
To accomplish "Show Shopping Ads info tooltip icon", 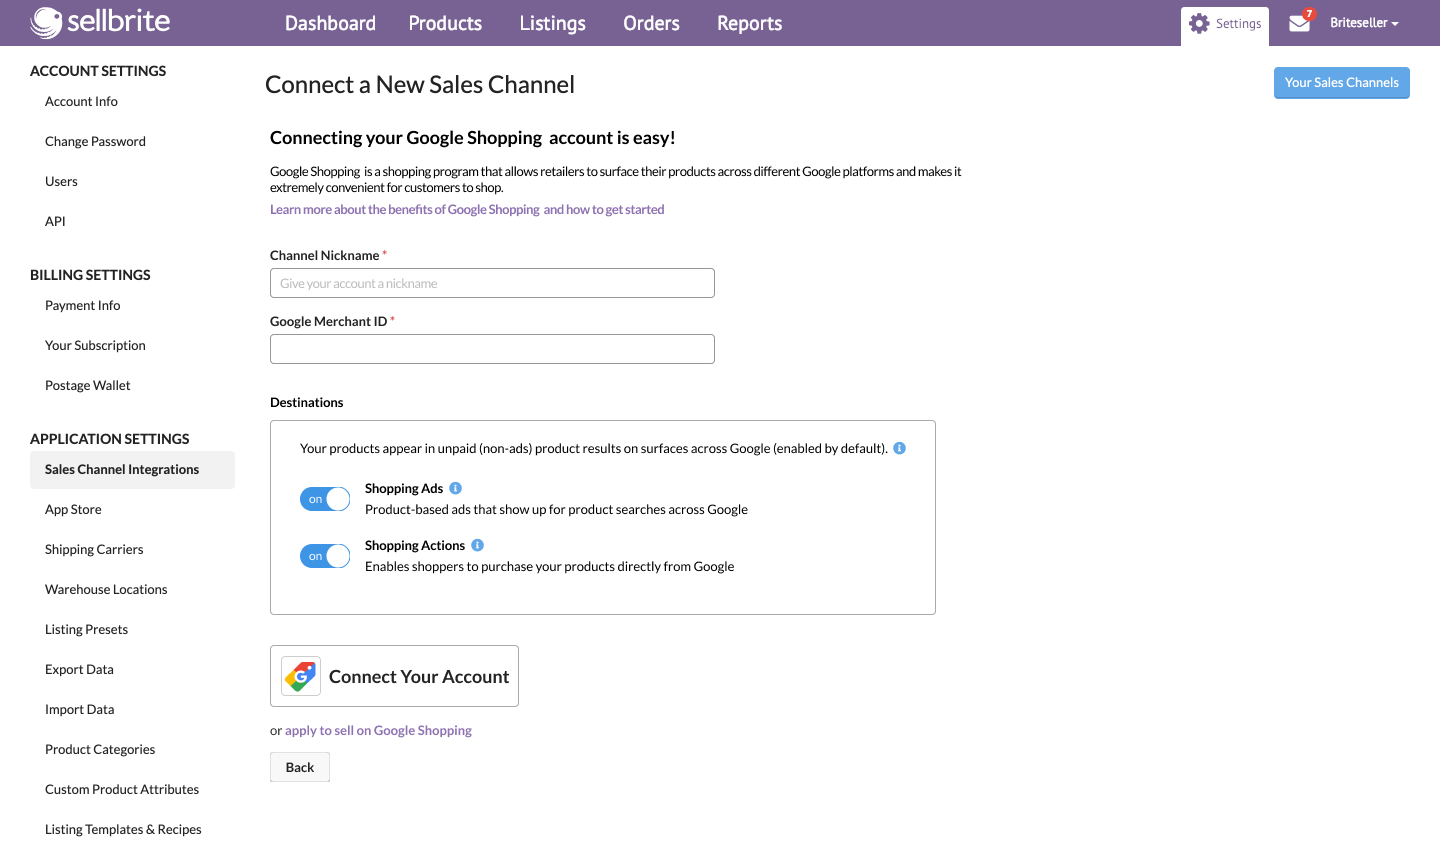I will pyautogui.click(x=455, y=488).
